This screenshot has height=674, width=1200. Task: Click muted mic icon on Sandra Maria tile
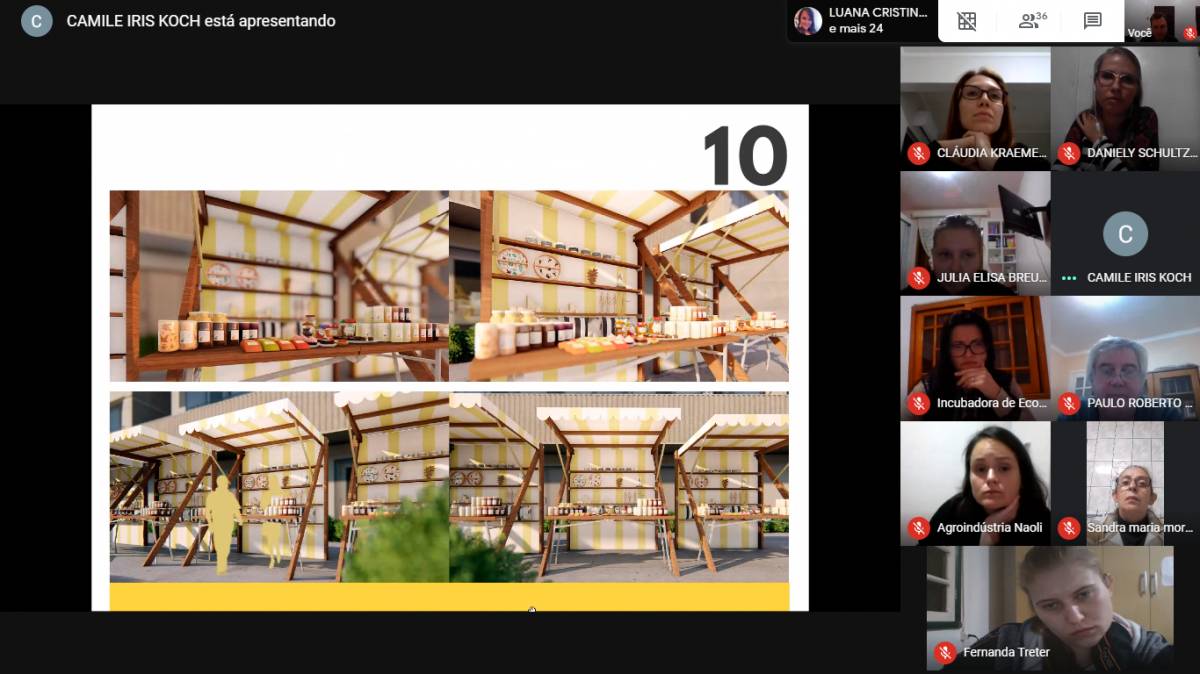pyautogui.click(x=1068, y=528)
